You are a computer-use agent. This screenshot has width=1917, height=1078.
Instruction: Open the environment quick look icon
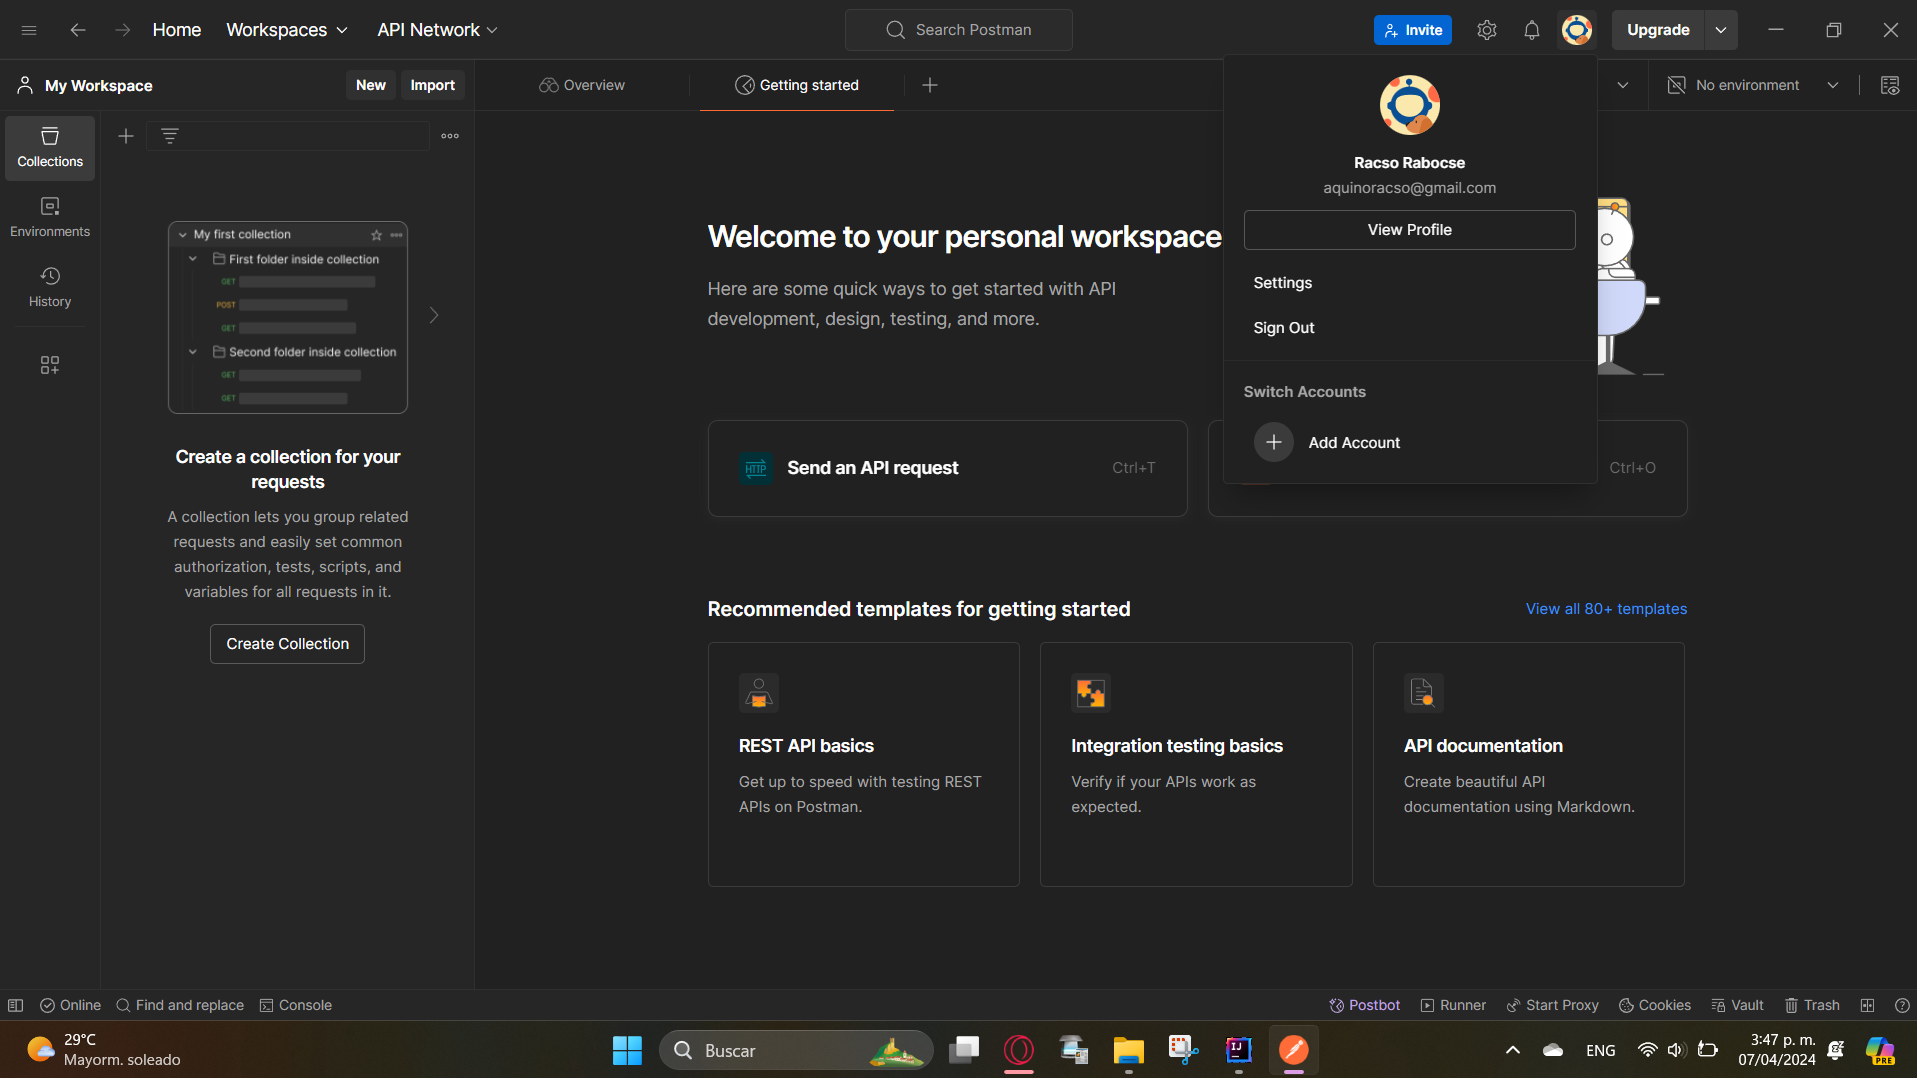[x=1890, y=85]
